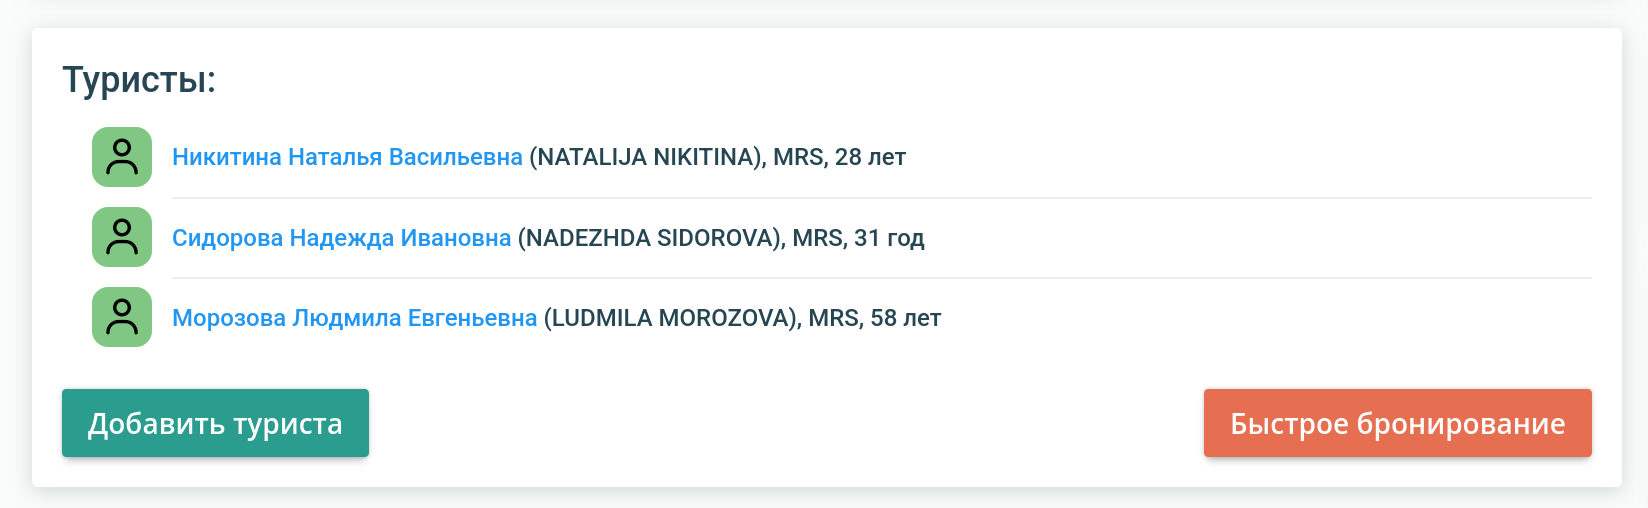The width and height of the screenshot is (1648, 508).
Task: Click the Latin name NATALIJA NIKITINA
Action: [x=647, y=157]
